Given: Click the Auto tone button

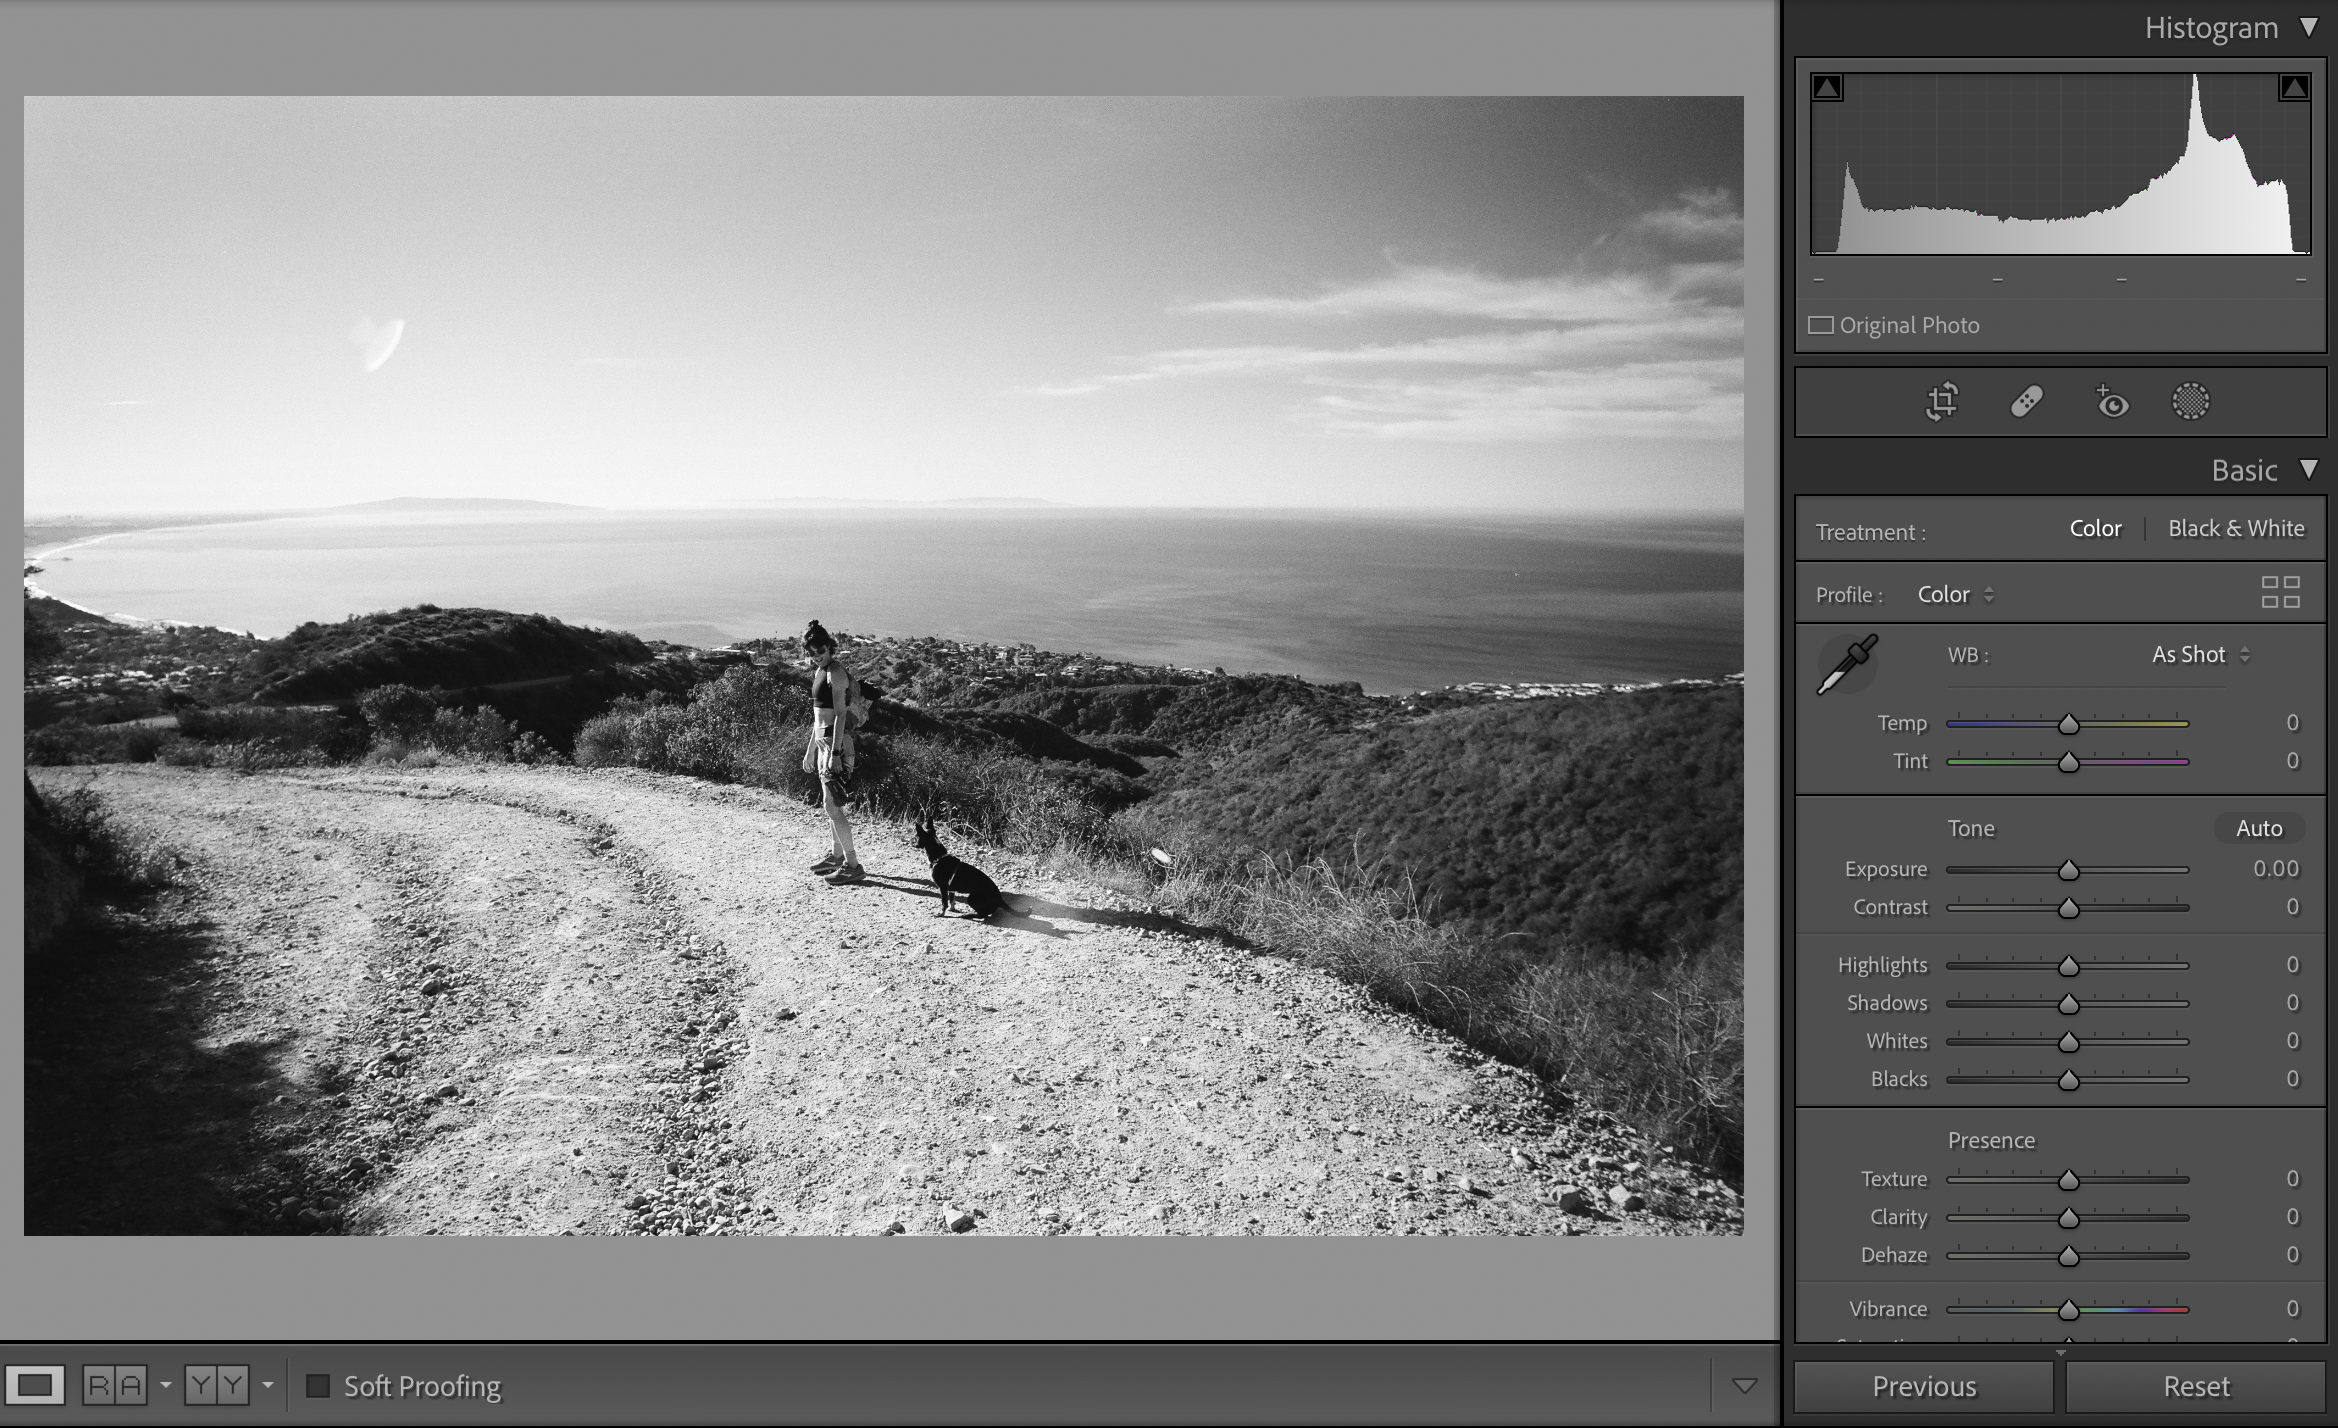Looking at the screenshot, I should 2259,829.
